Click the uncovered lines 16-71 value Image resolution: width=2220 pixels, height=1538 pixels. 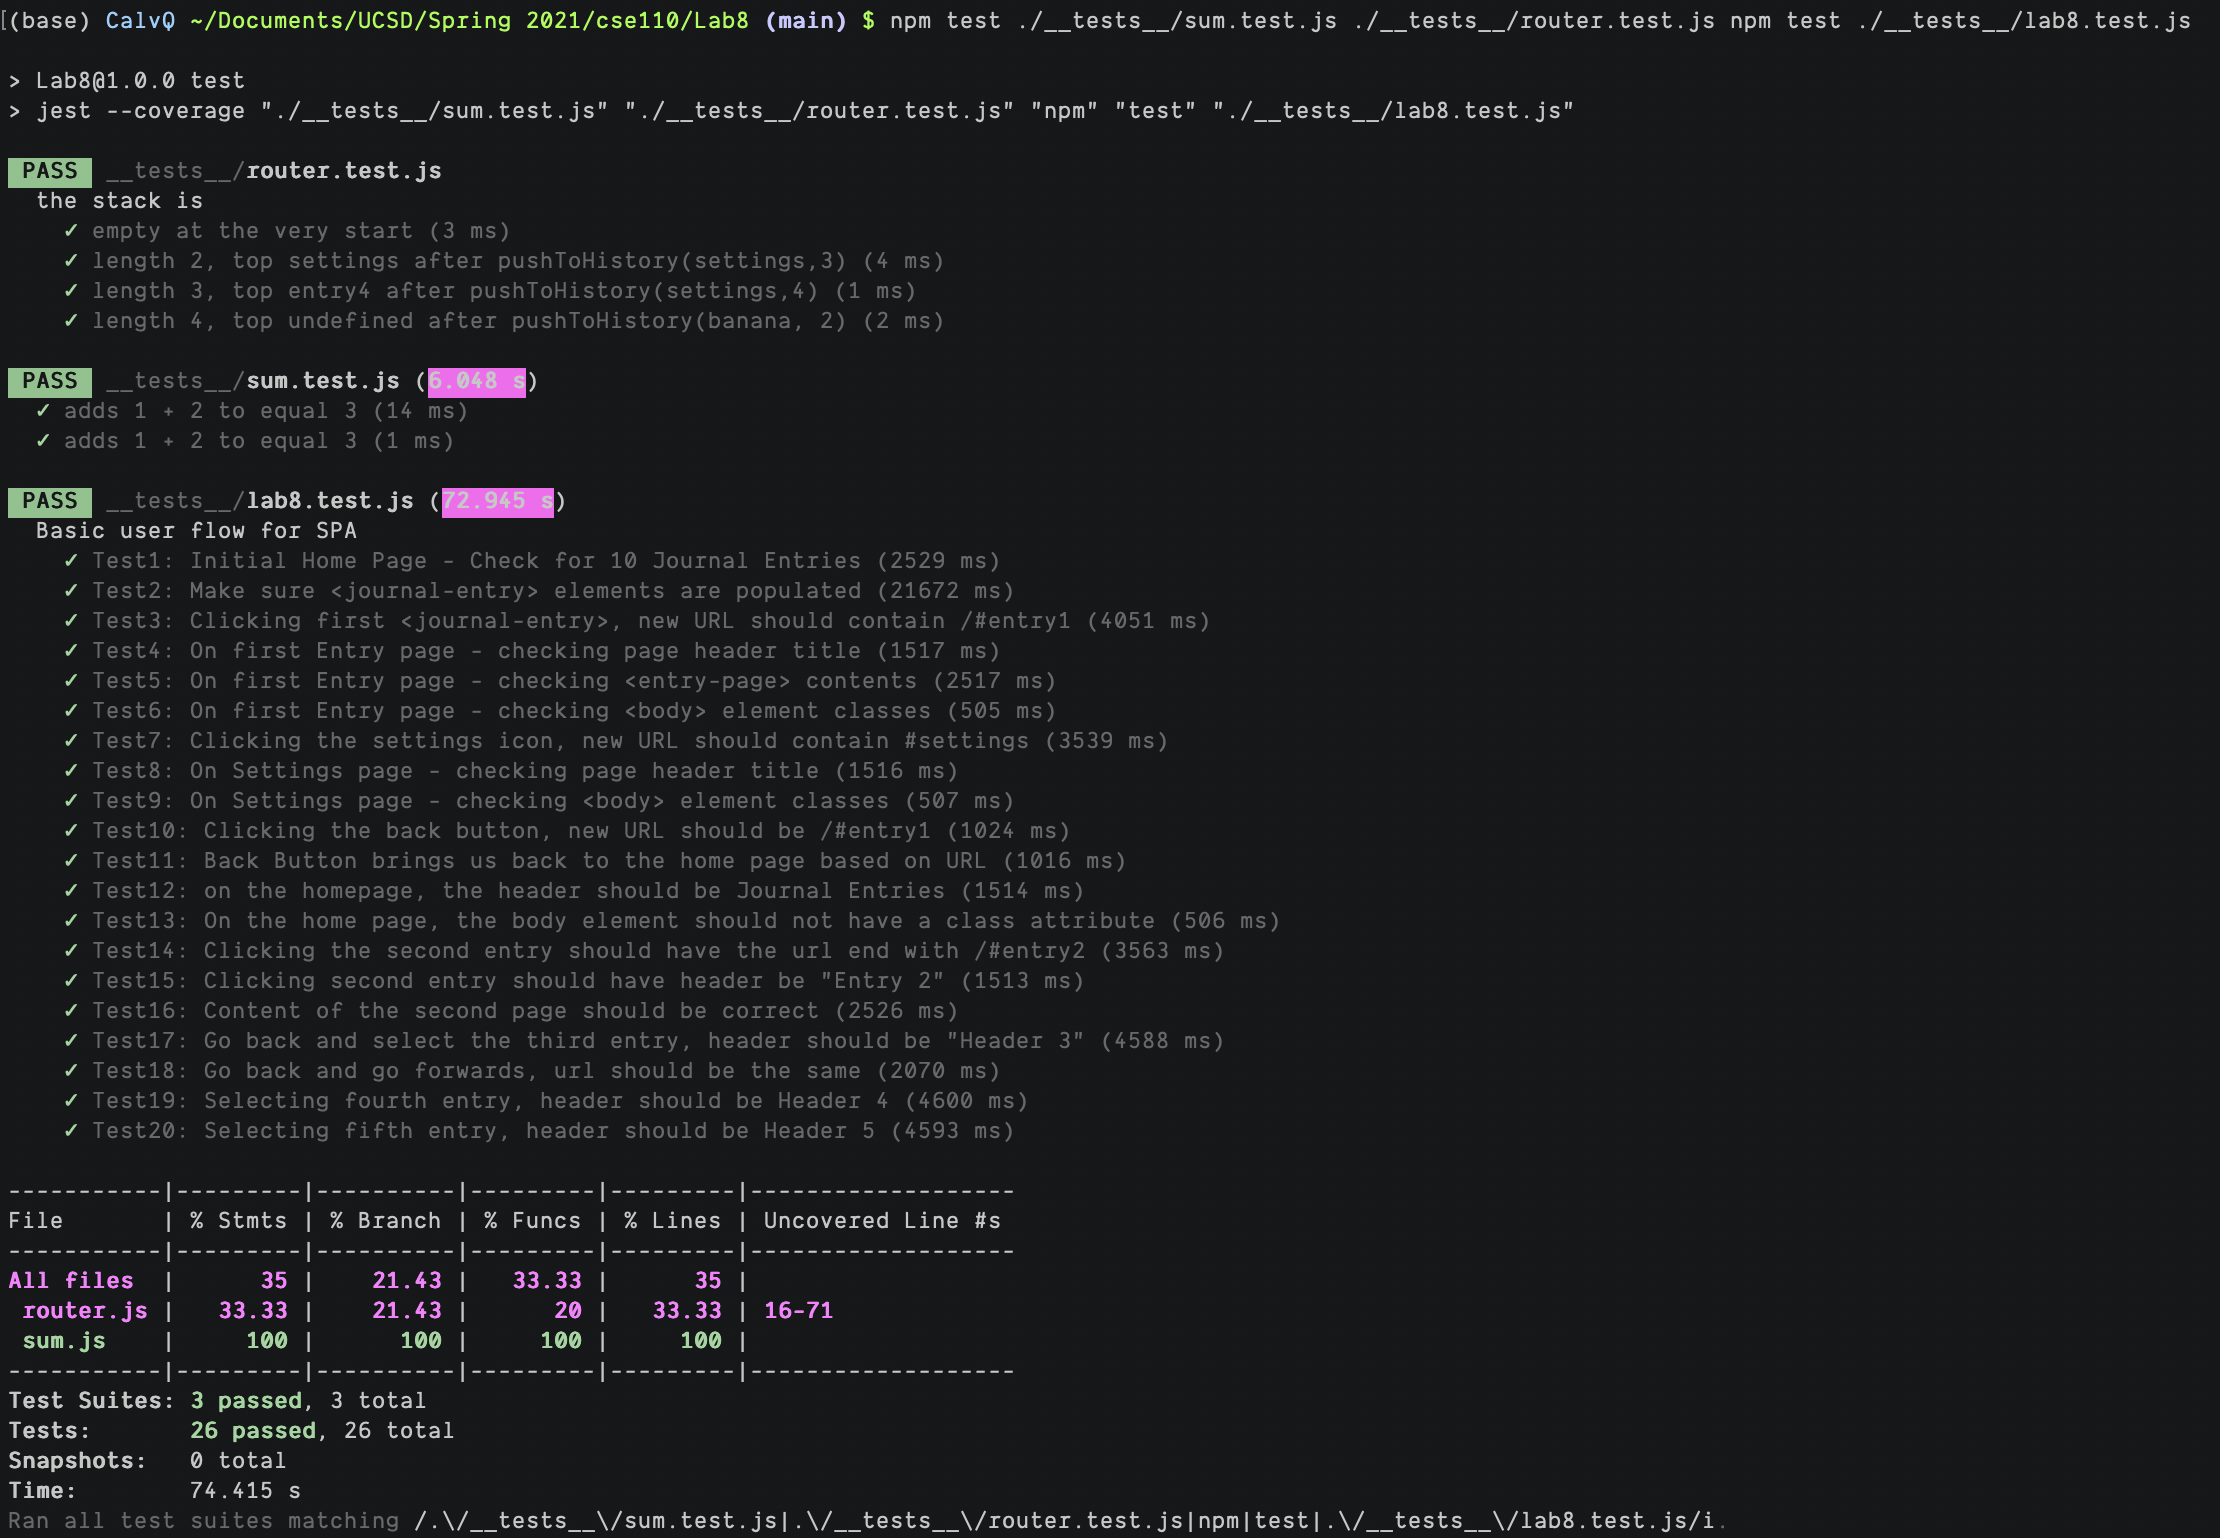[798, 1311]
